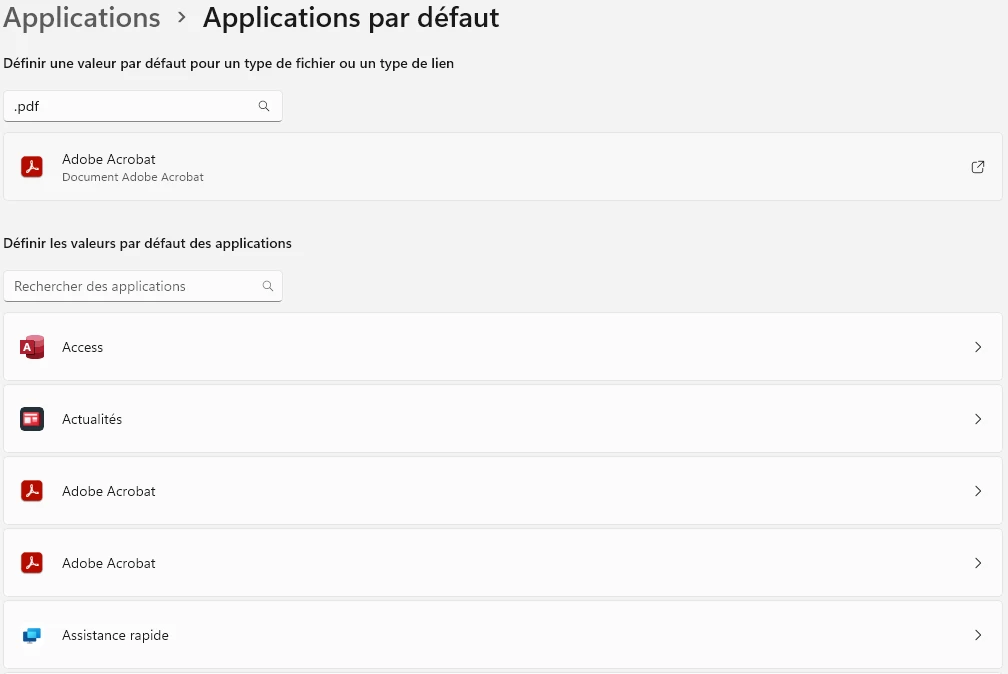Viewport: 1008px width, 674px height.
Task: Click the Adobe Acrobat name in the .pdf result
Action: tap(109, 159)
